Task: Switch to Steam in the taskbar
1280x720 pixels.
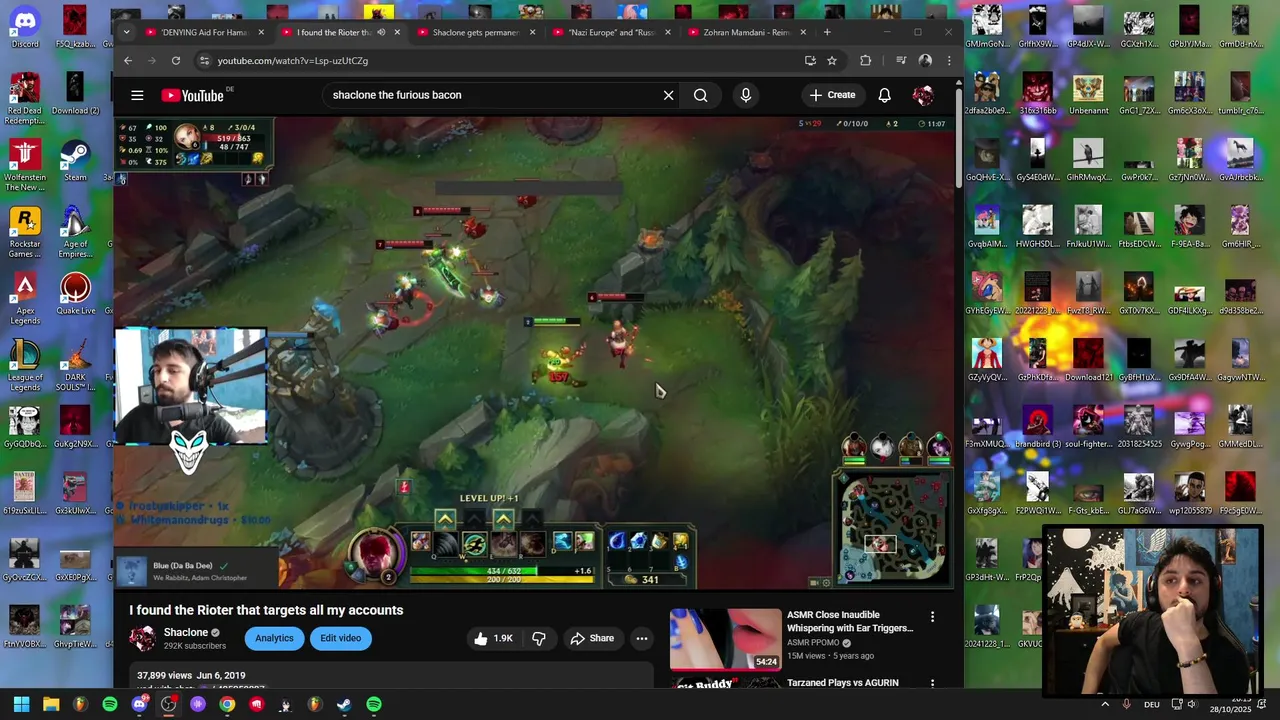Action: click(344, 705)
